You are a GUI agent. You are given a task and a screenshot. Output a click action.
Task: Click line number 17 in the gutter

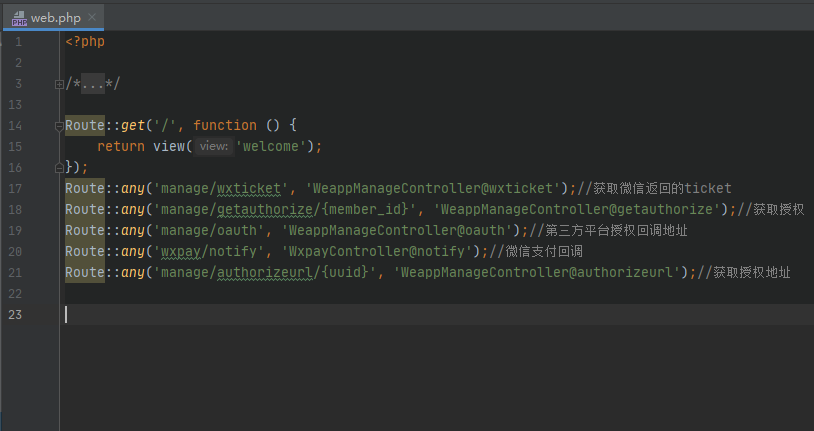pos(14,188)
